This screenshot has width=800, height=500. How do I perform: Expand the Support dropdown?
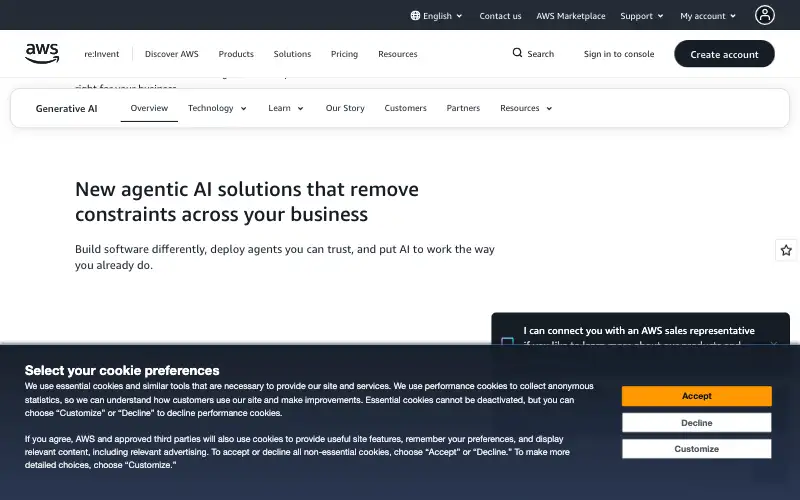click(642, 16)
